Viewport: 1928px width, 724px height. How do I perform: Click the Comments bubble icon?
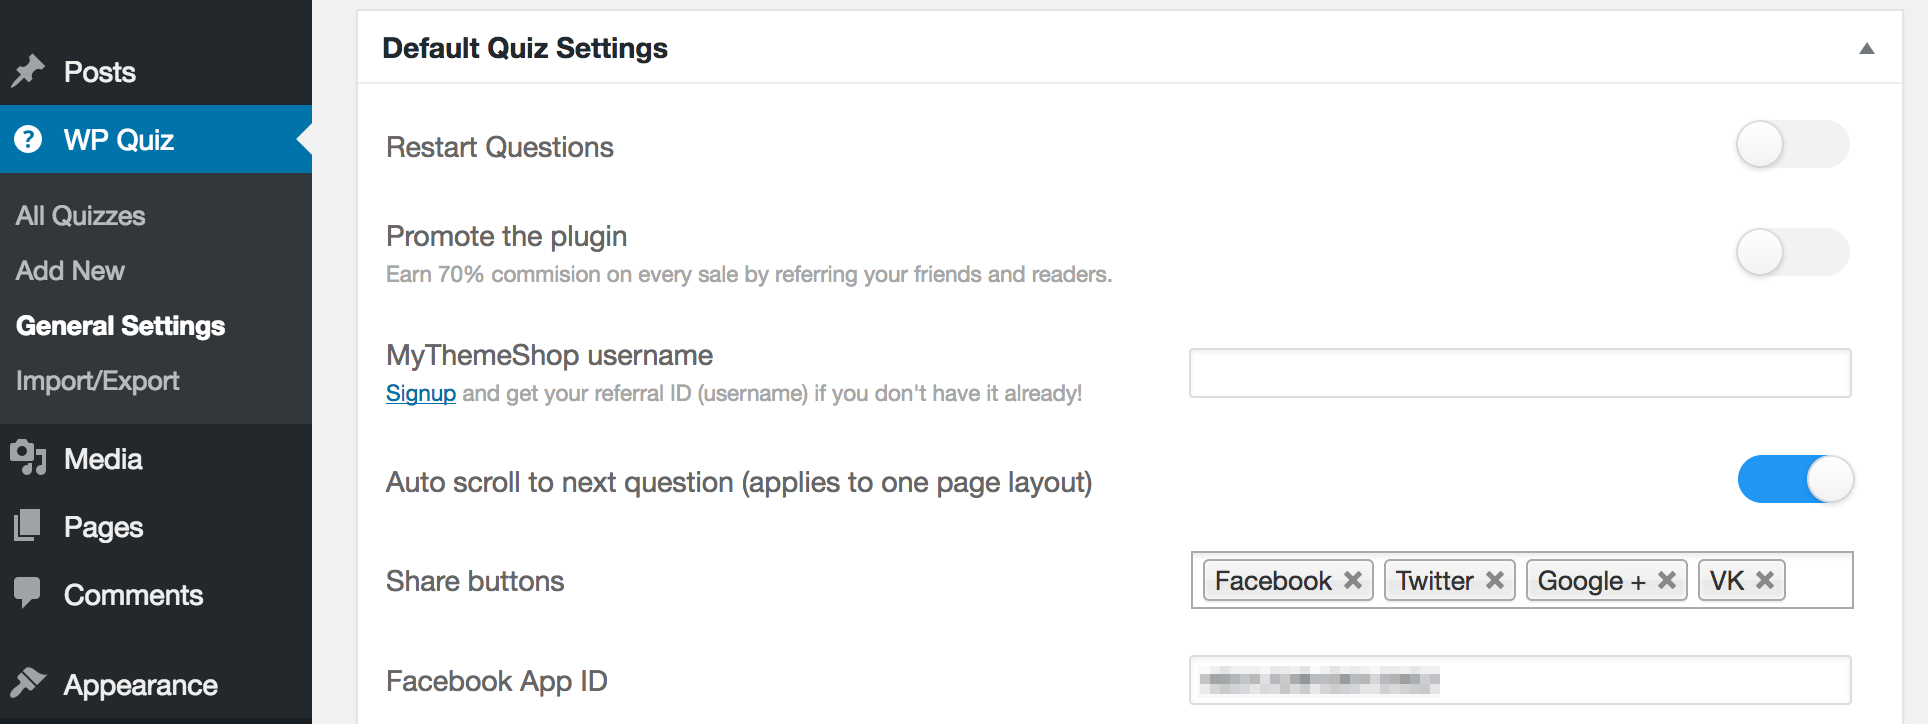(x=28, y=593)
